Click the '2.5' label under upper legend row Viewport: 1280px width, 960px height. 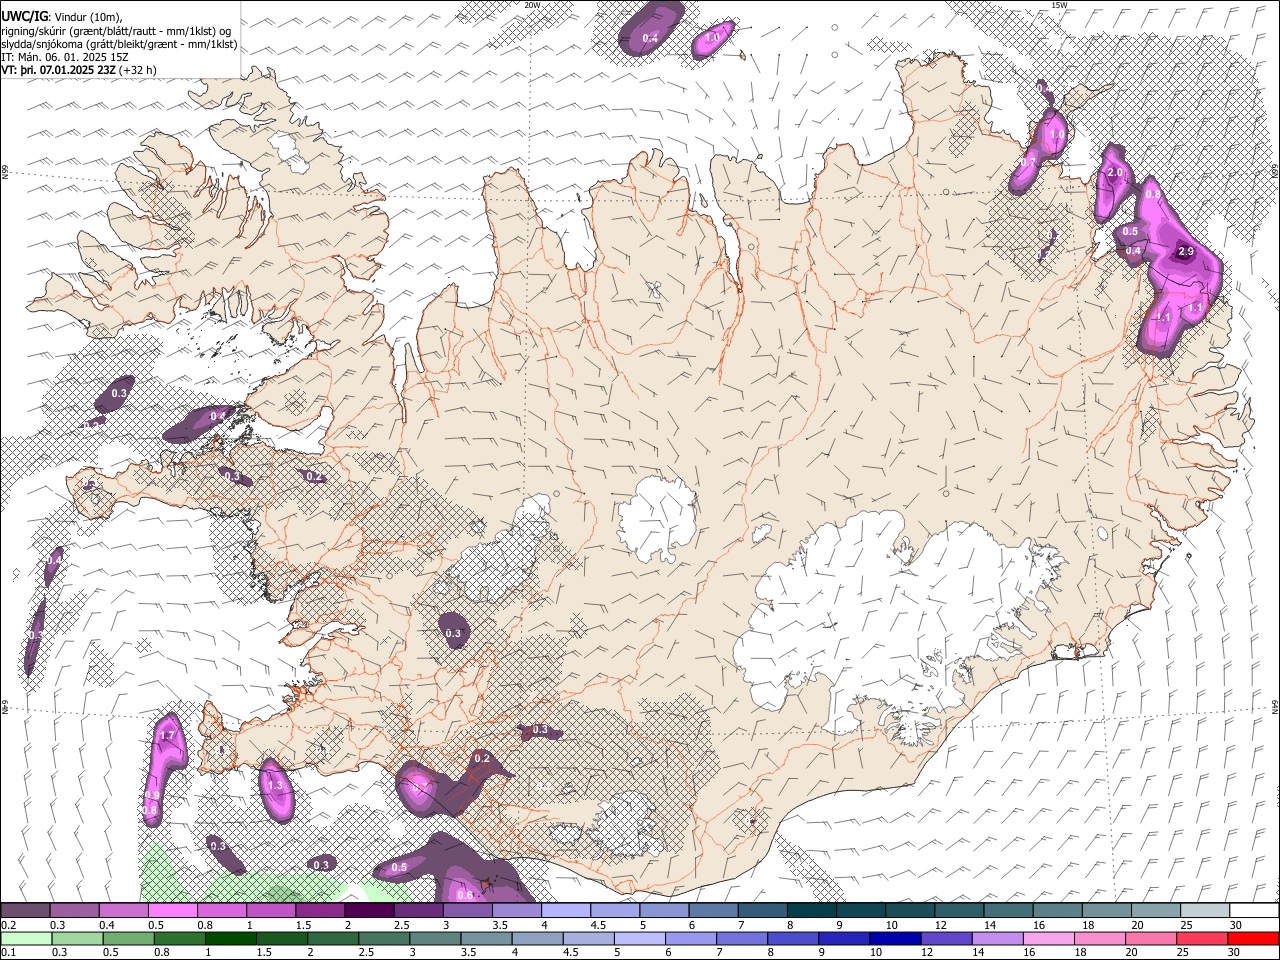click(x=402, y=926)
